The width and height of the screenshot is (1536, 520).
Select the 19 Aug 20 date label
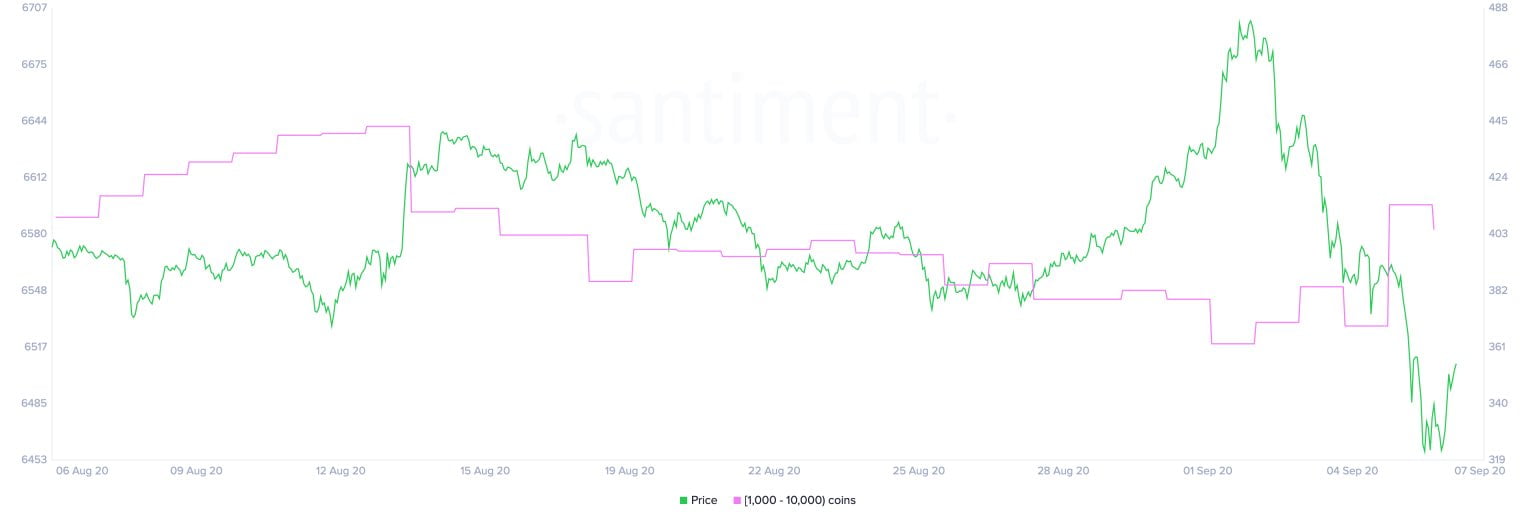pyautogui.click(x=629, y=470)
